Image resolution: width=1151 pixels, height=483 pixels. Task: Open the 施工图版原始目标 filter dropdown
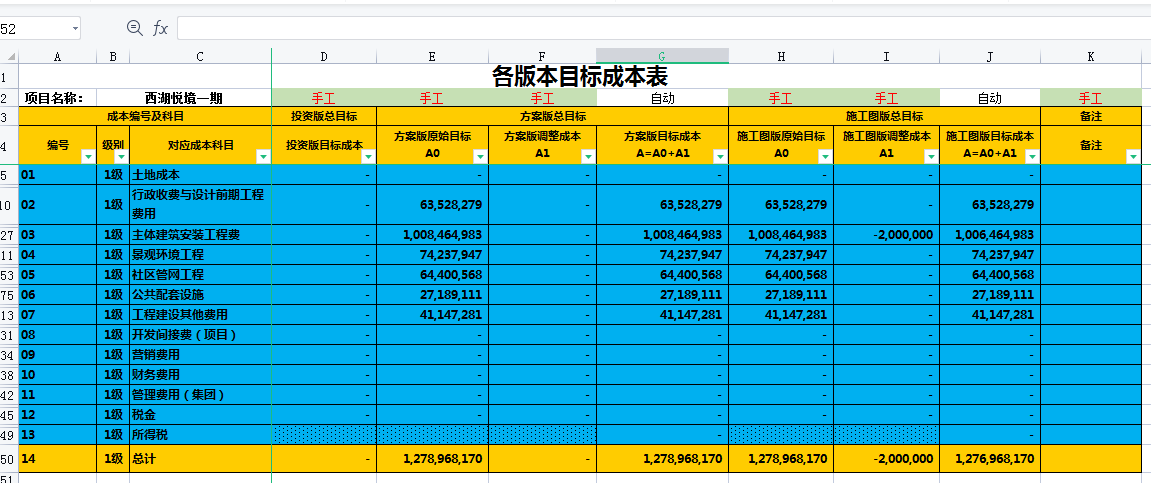click(x=825, y=156)
